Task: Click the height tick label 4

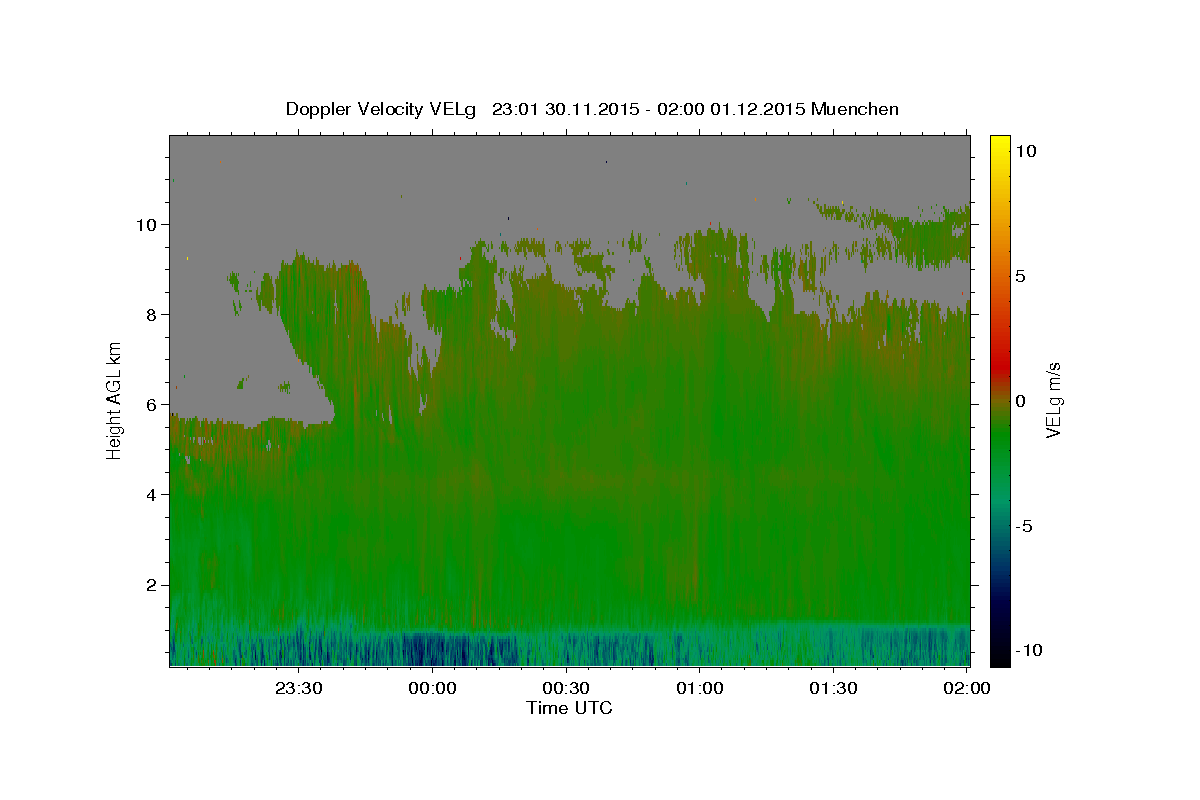Action: [x=150, y=494]
